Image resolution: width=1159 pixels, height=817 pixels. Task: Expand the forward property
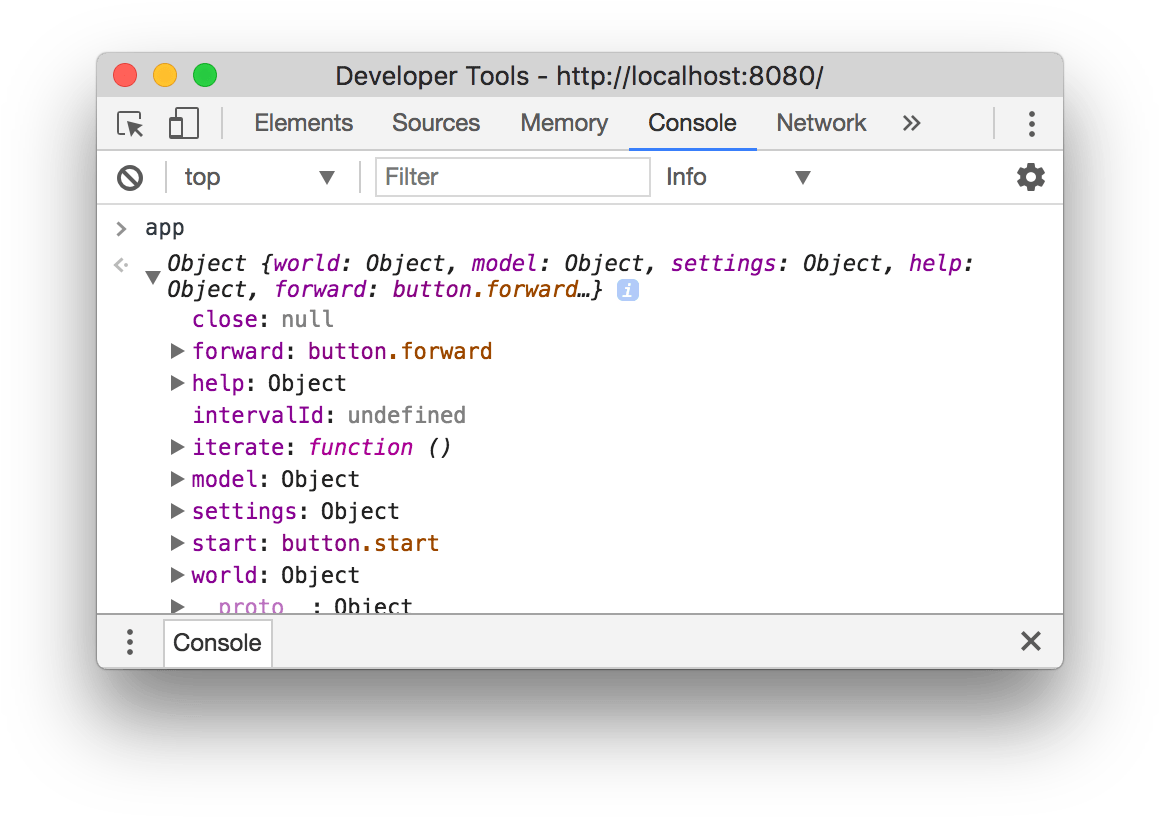(178, 351)
